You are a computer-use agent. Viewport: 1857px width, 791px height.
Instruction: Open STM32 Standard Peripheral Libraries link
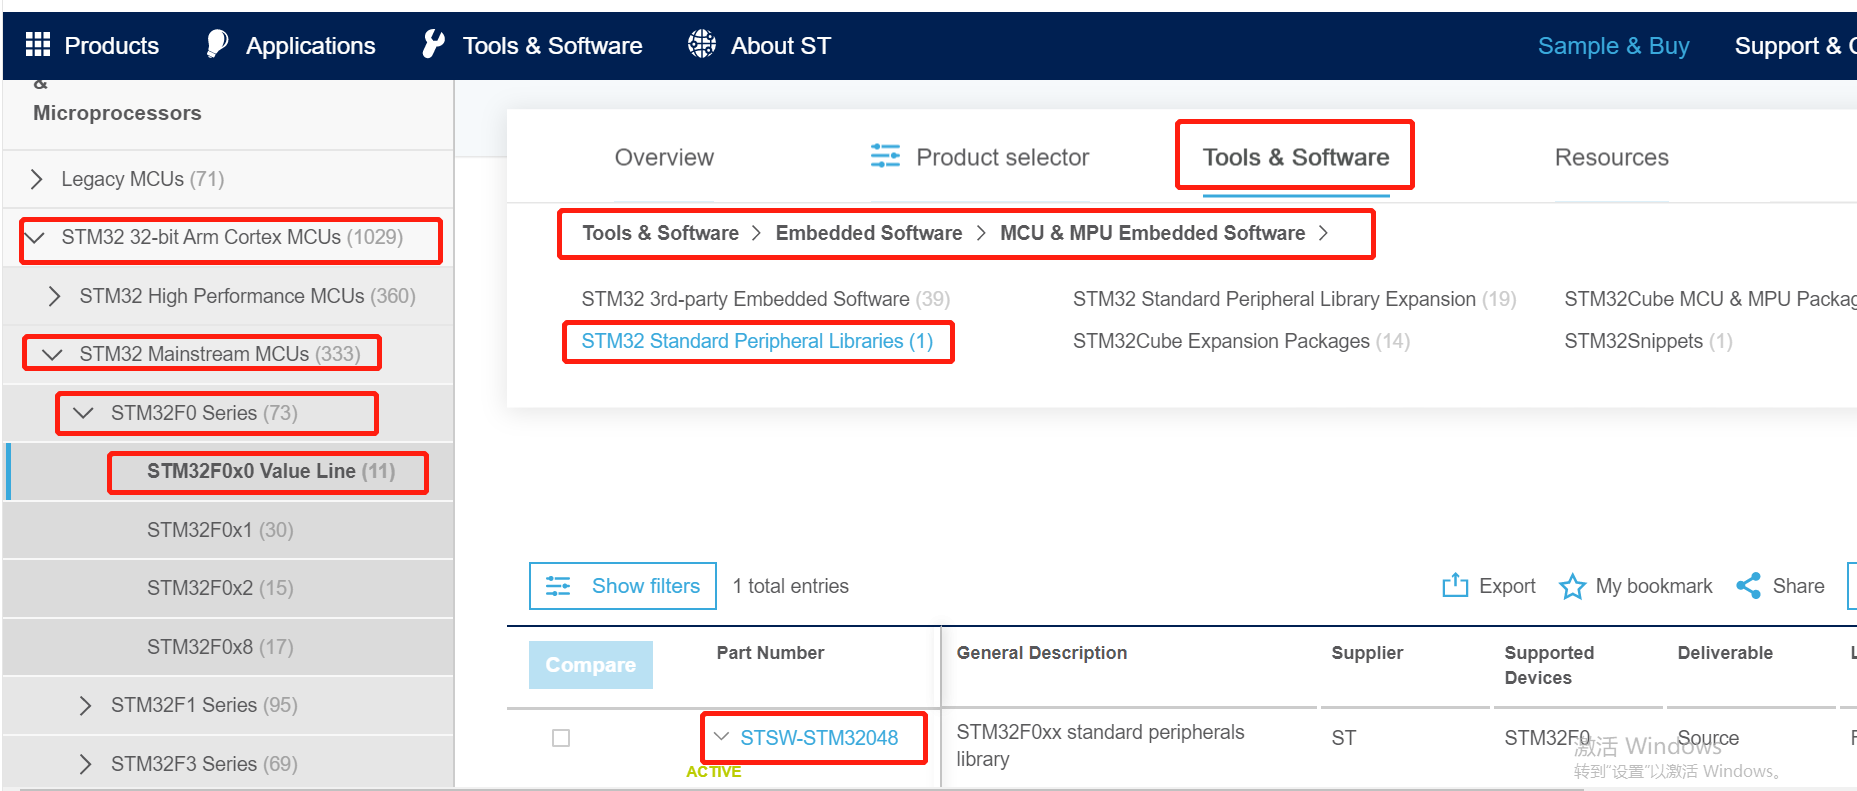coord(757,341)
